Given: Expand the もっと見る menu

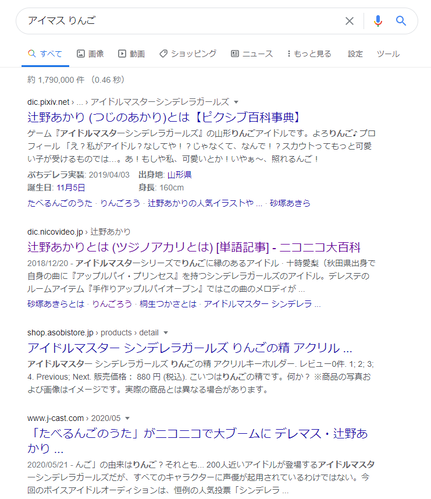Looking at the screenshot, I should [x=309, y=54].
